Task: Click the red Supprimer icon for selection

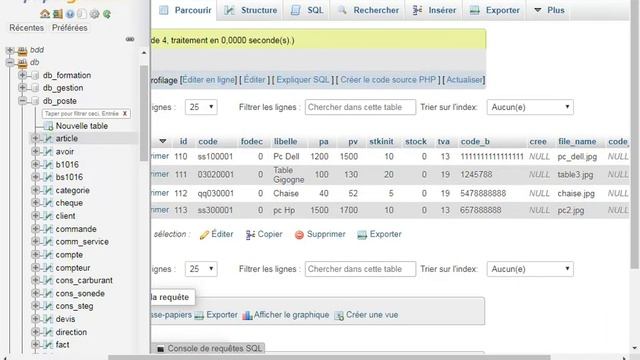Action: pos(299,235)
